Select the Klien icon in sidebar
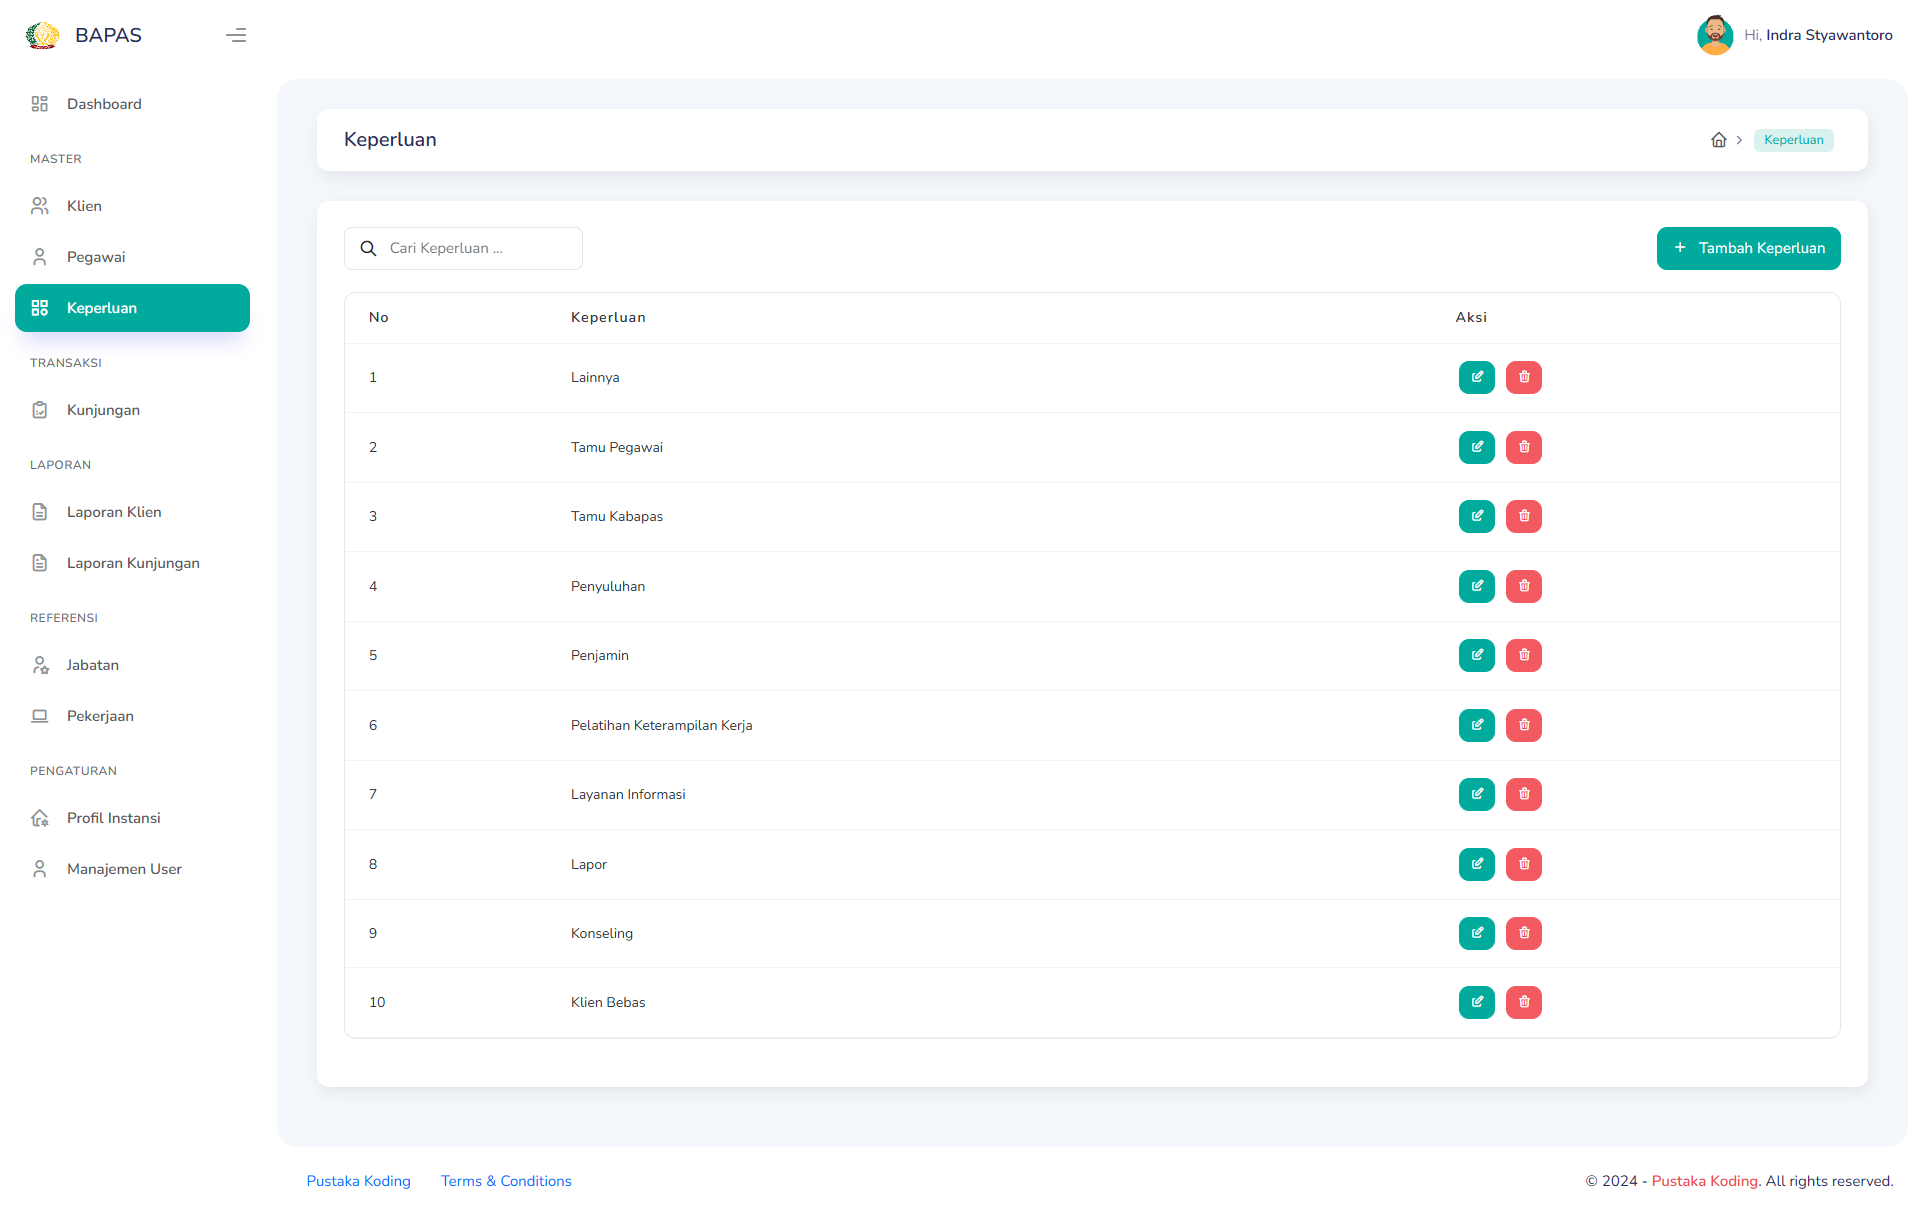Screen dimensions: 1920x1216 [x=40, y=205]
